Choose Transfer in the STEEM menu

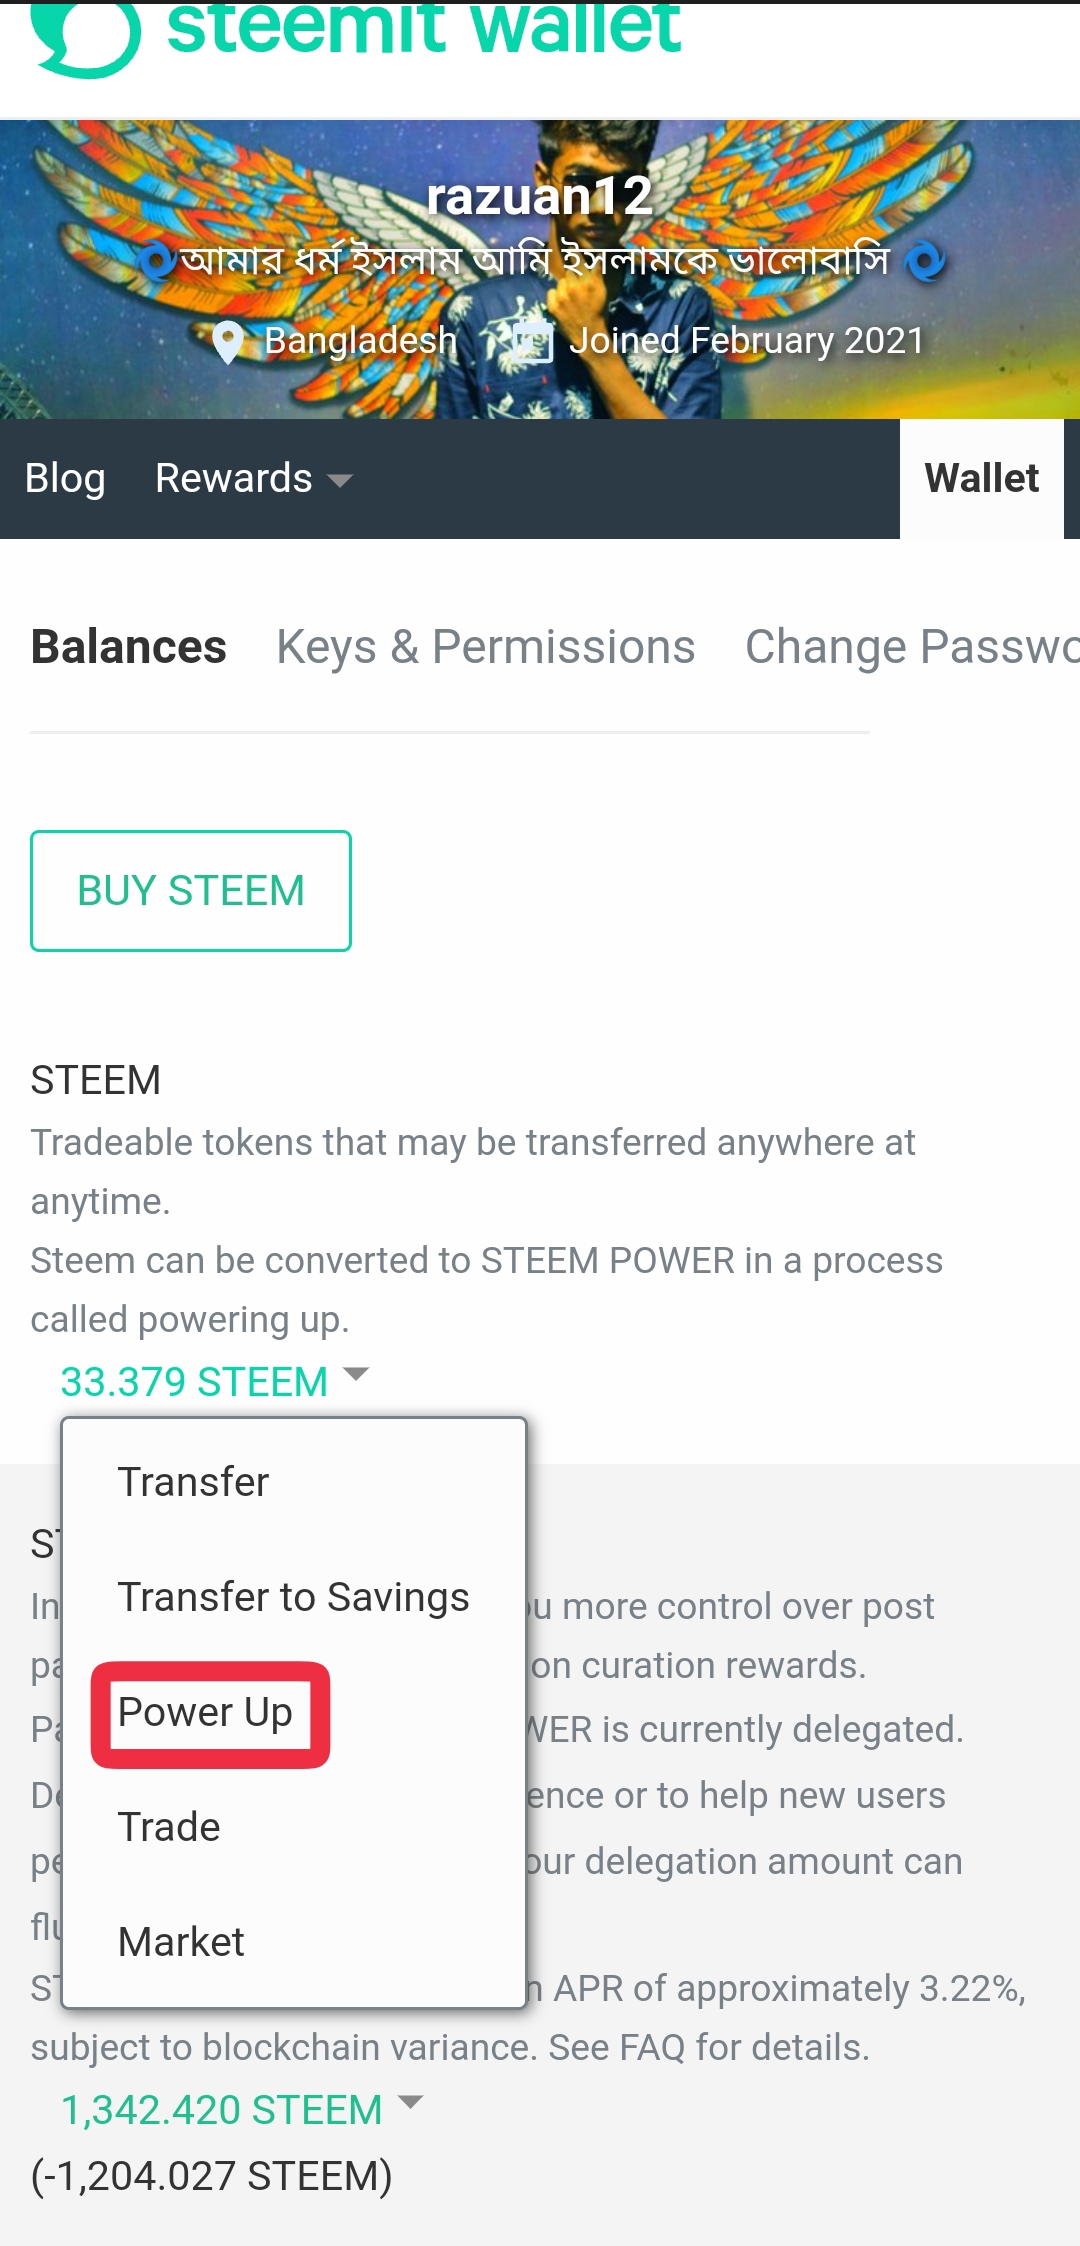(194, 1482)
